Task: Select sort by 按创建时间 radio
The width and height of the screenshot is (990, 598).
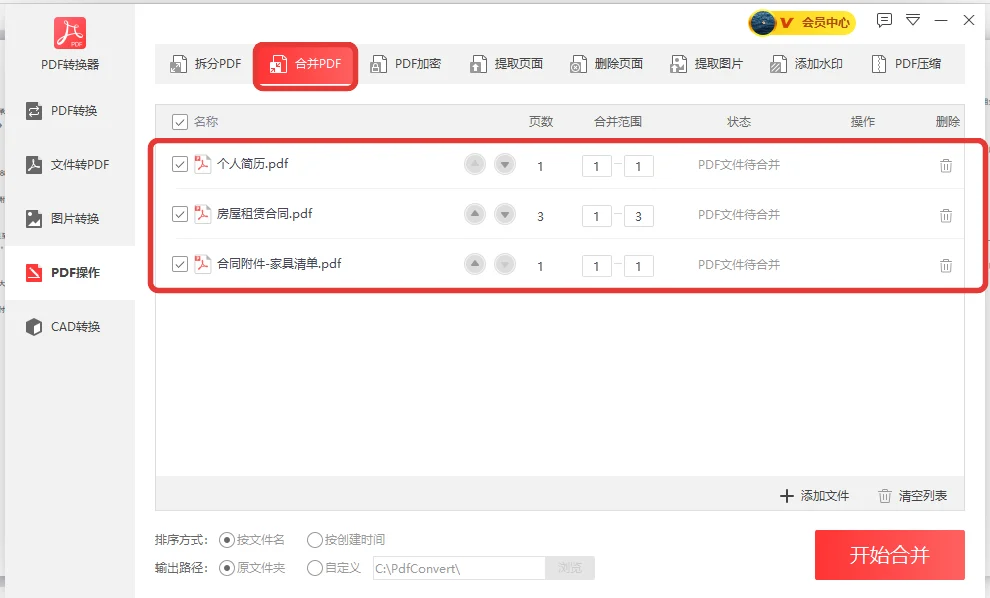Action: click(314, 540)
